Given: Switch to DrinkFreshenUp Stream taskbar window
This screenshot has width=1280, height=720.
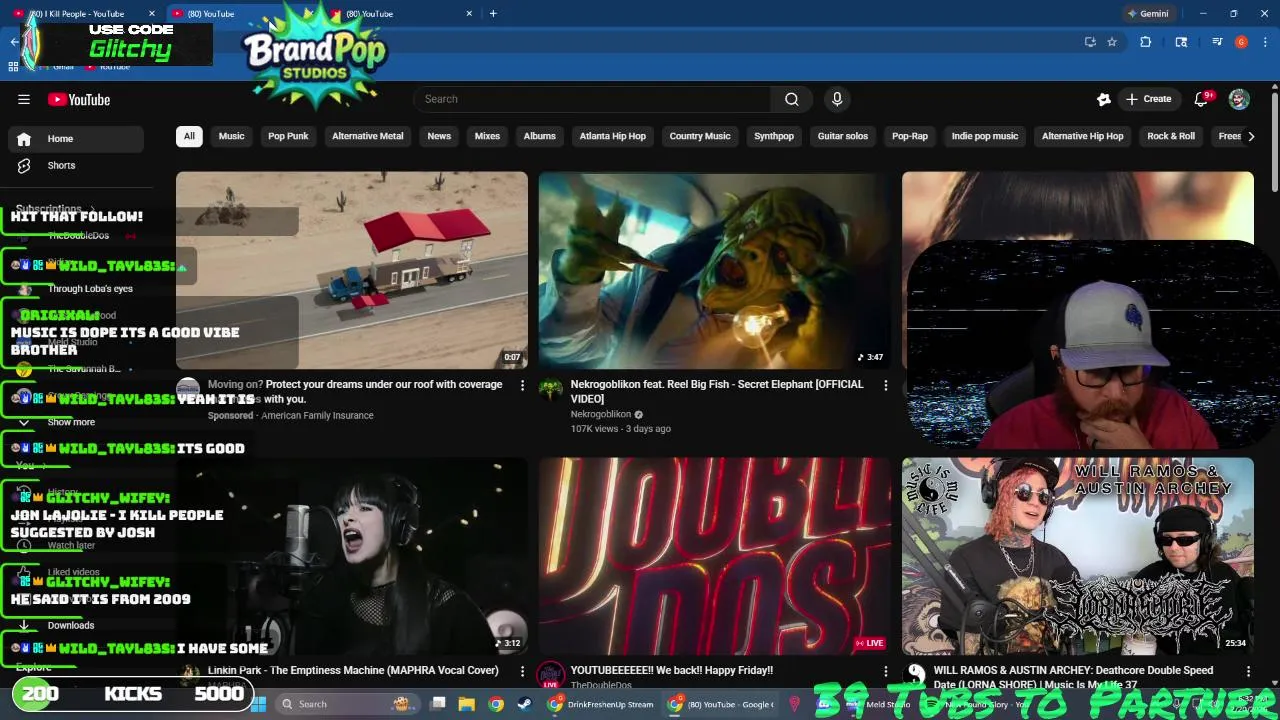Looking at the screenshot, I should point(600,704).
